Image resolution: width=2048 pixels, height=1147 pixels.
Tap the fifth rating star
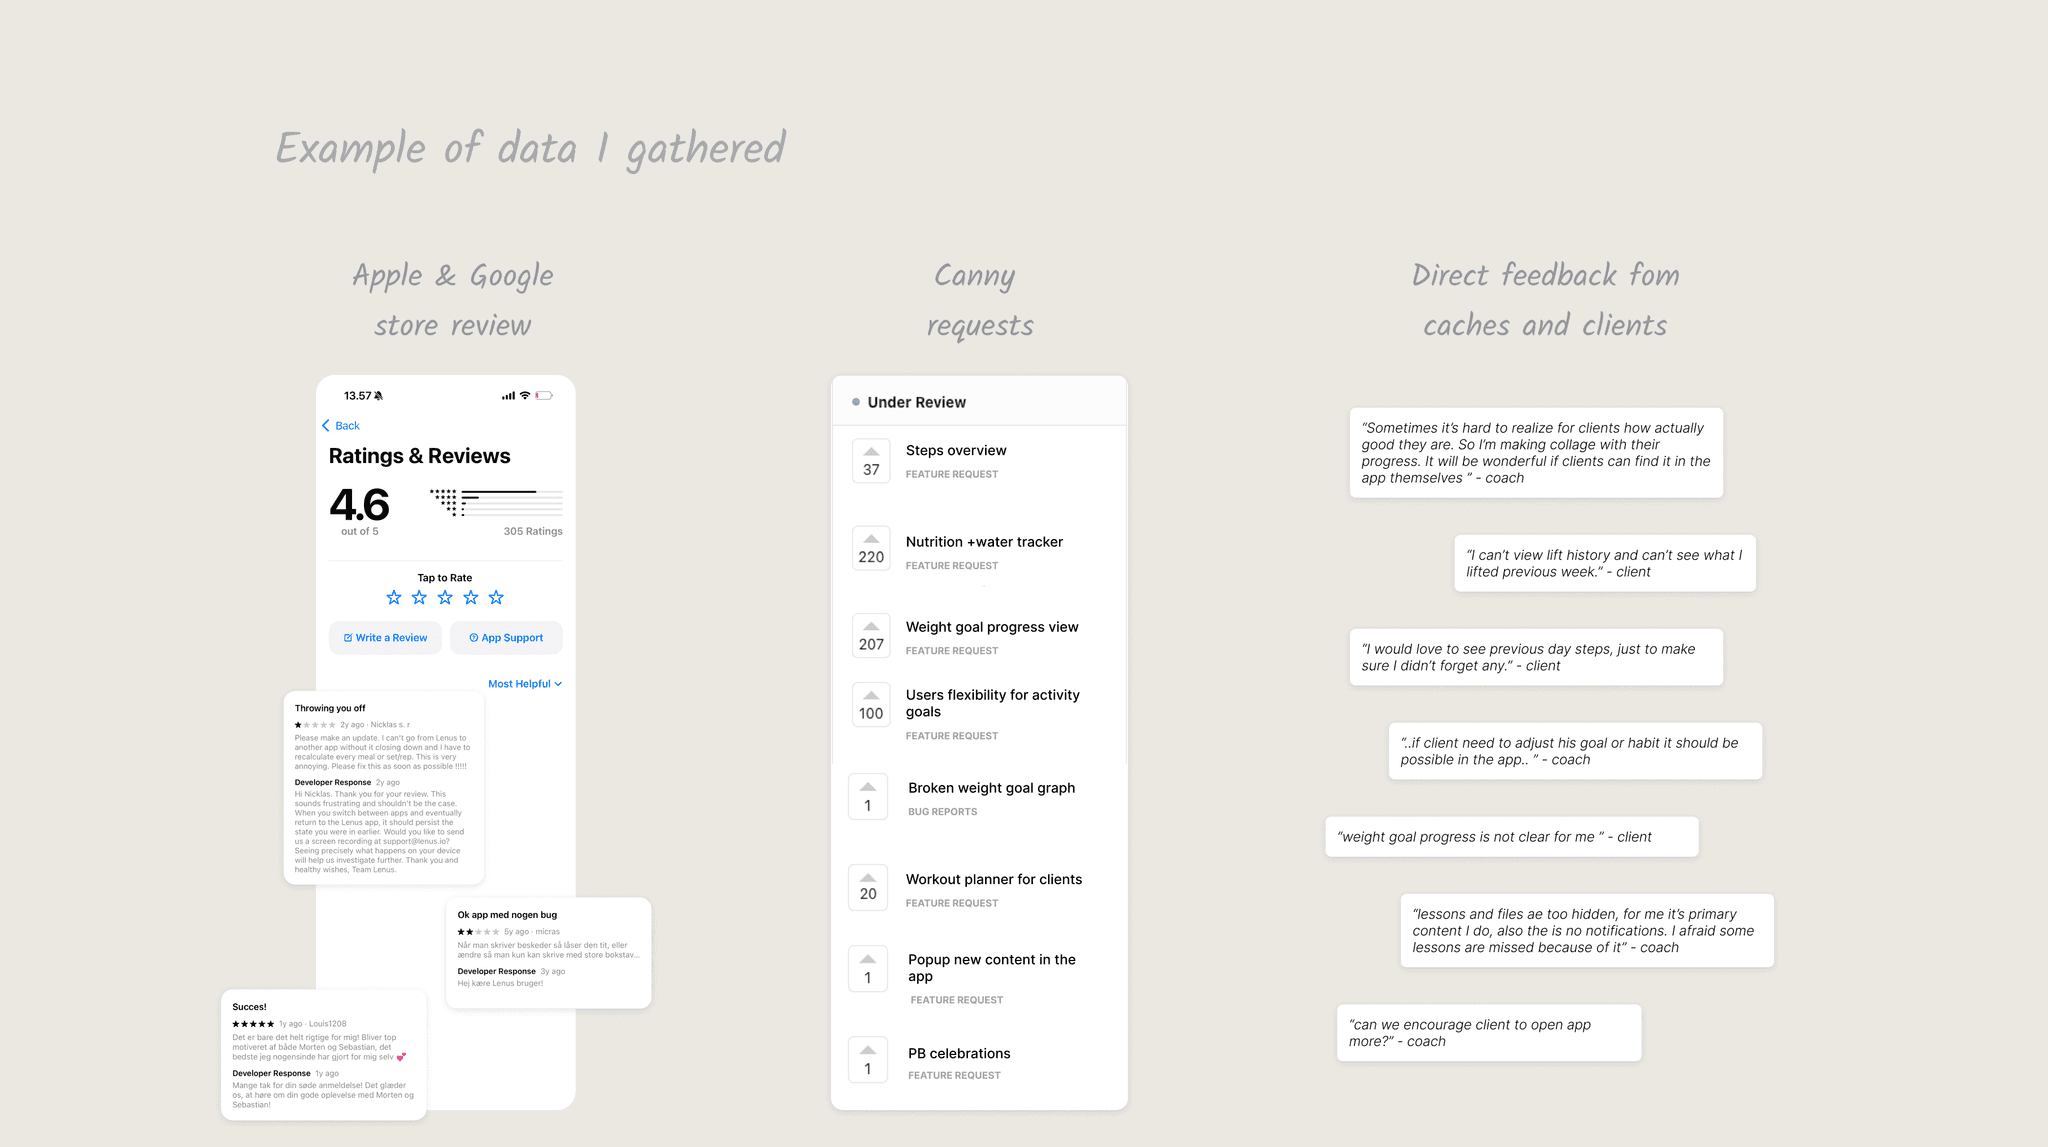pyautogui.click(x=496, y=597)
